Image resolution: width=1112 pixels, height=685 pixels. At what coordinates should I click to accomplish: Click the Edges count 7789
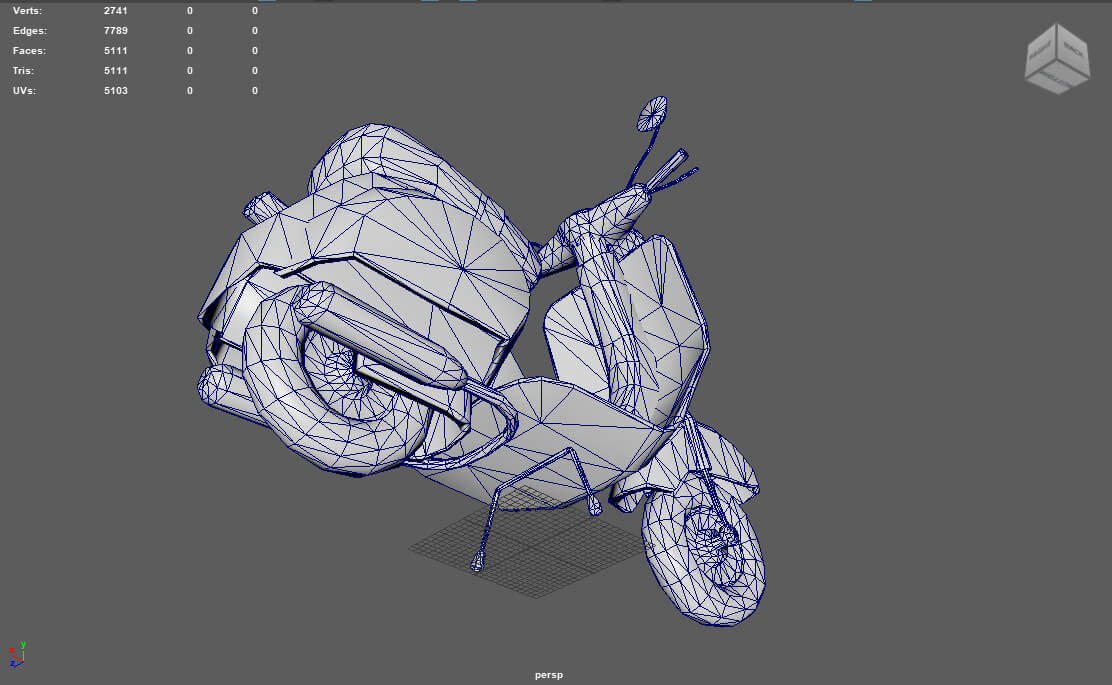click(116, 30)
